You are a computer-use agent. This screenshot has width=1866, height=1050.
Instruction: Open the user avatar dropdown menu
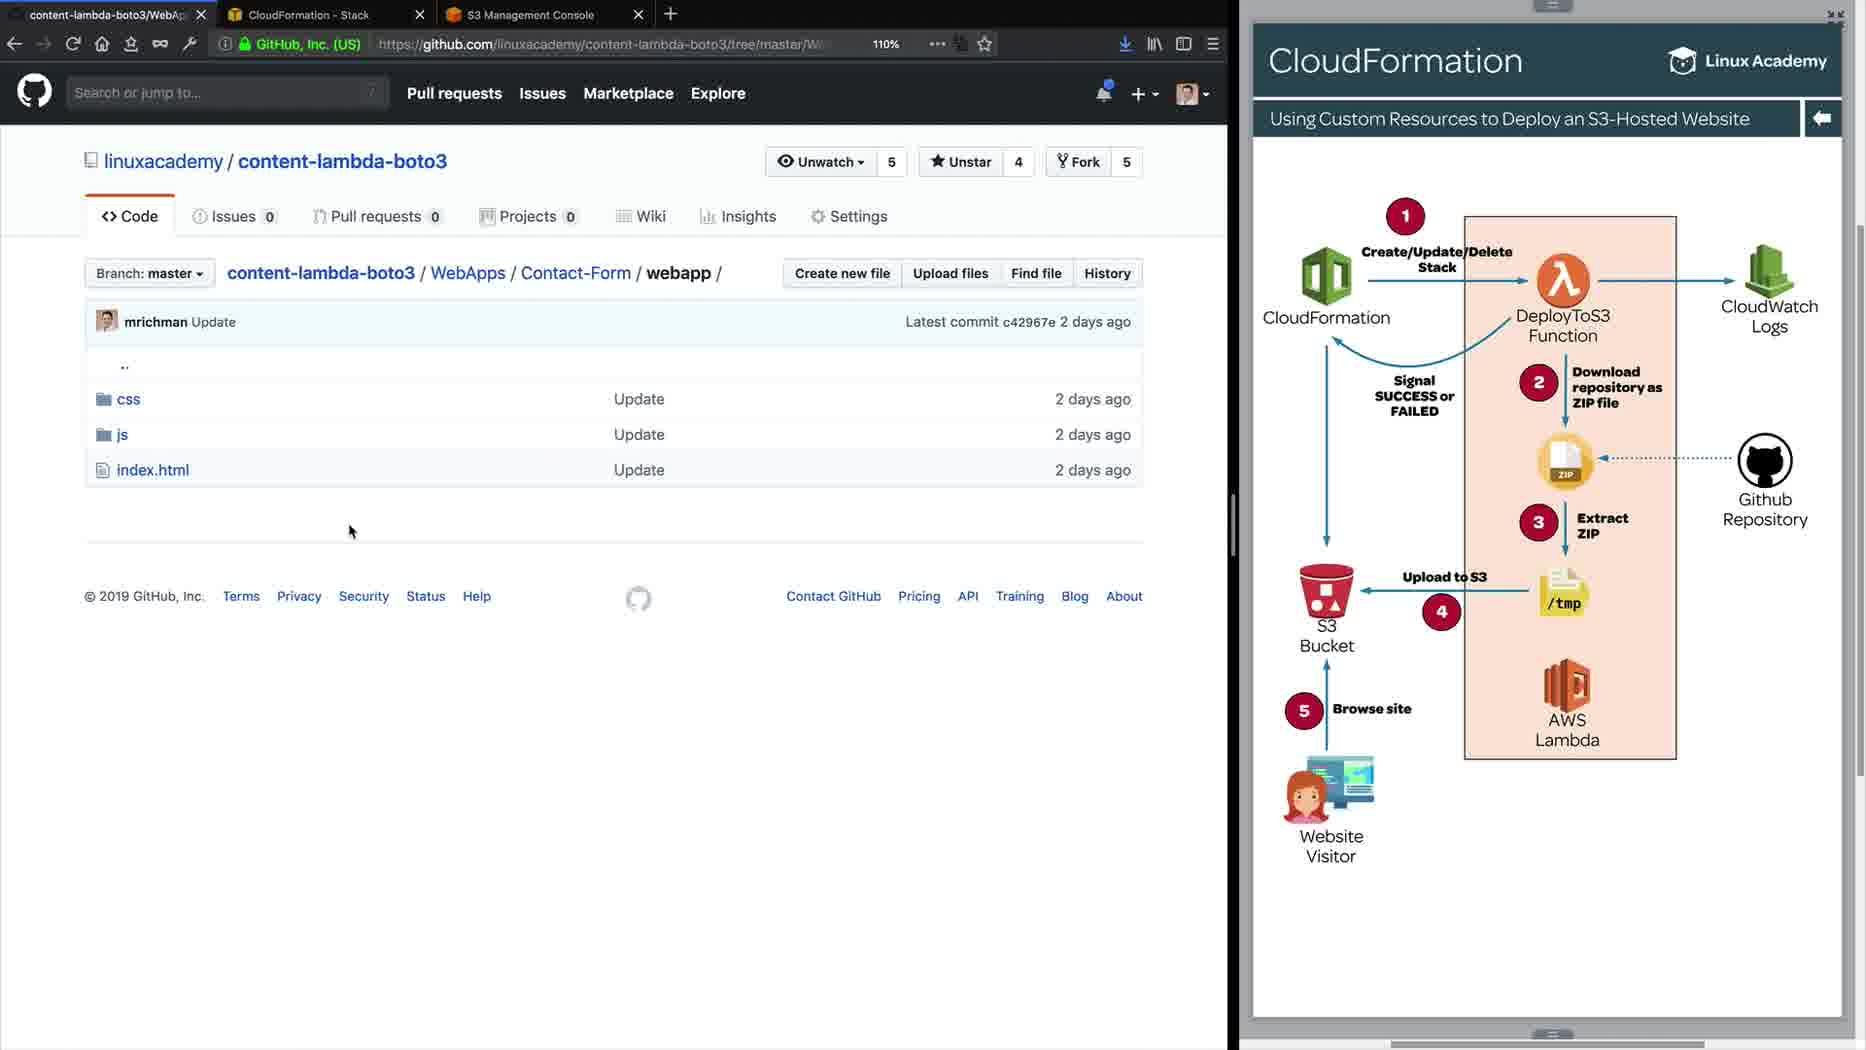1193,93
